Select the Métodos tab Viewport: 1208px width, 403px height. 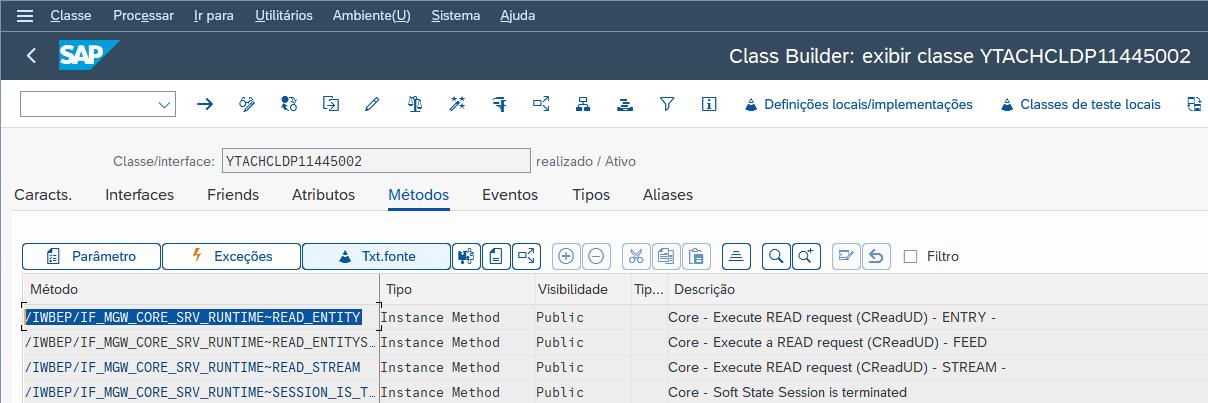point(418,195)
